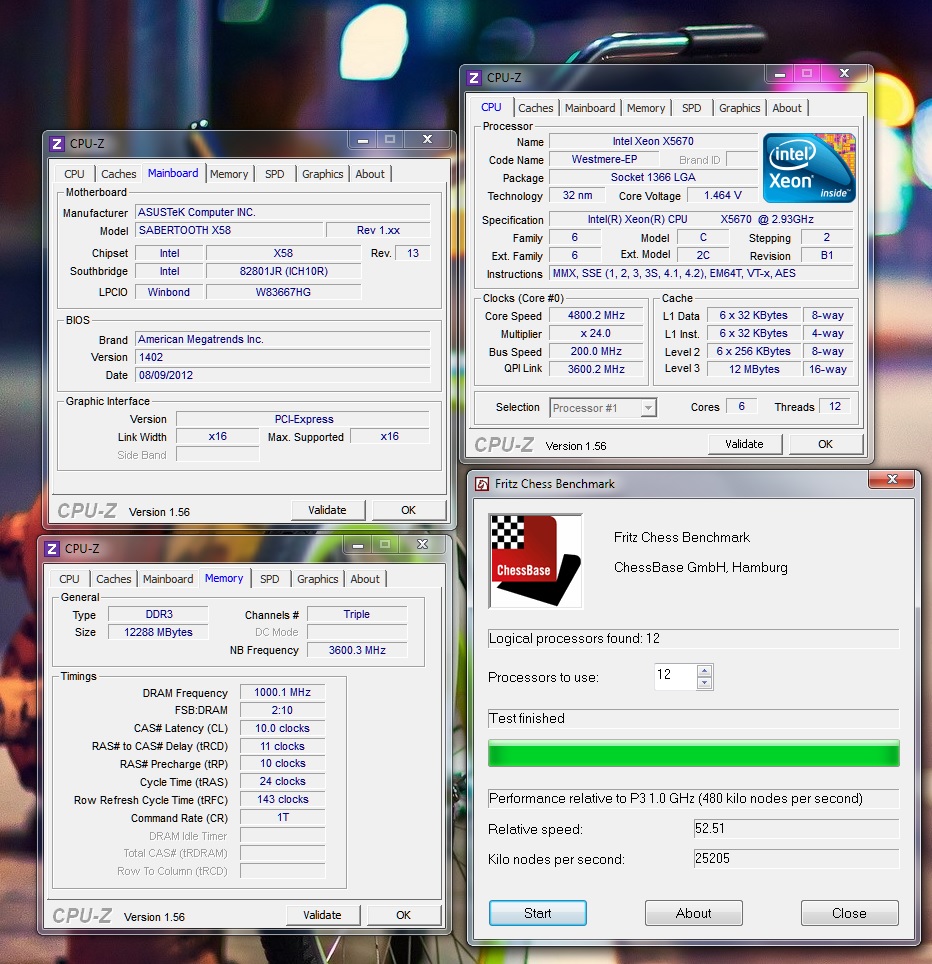Select Caches tab in CPU window
932x964 pixels.
coord(535,108)
